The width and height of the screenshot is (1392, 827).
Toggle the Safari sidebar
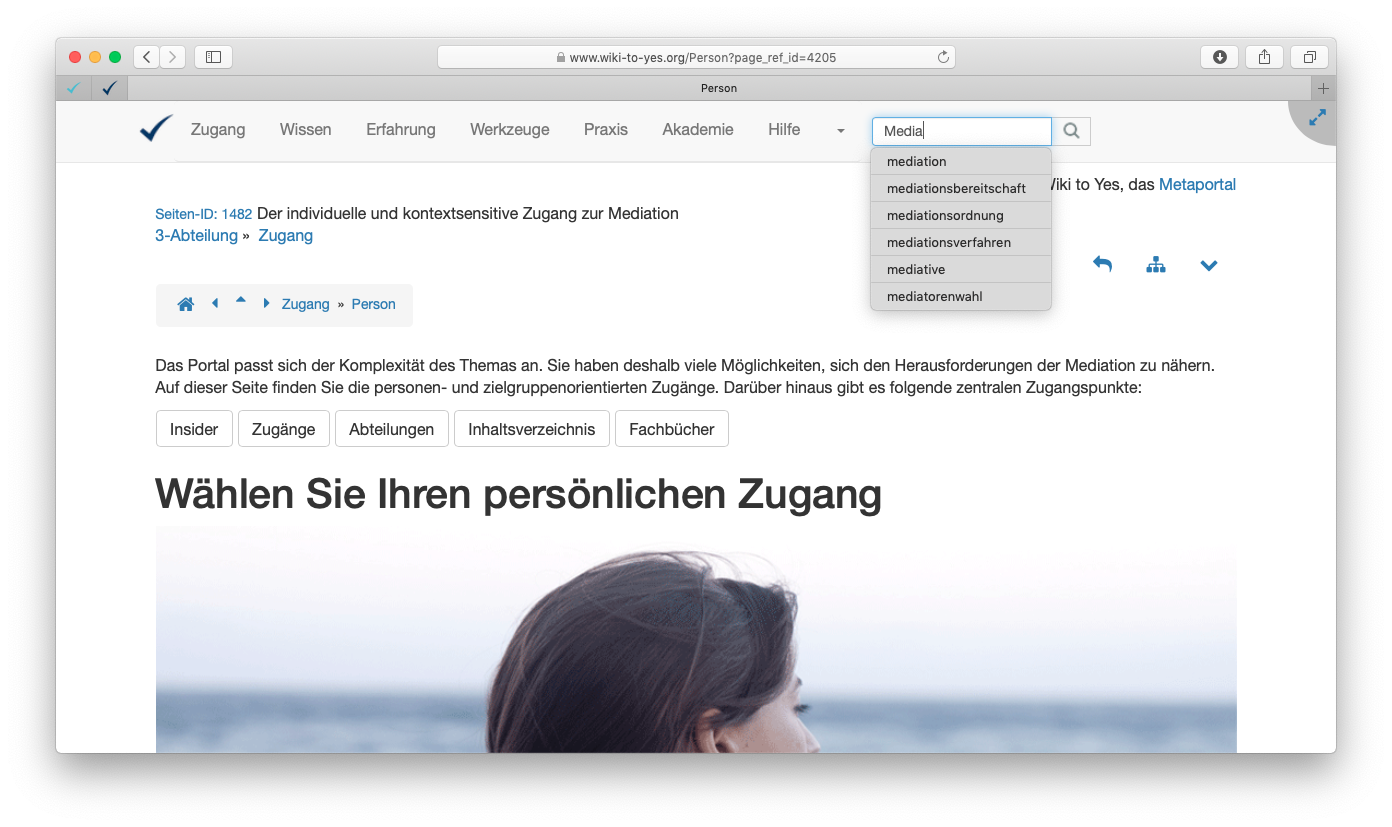click(213, 57)
